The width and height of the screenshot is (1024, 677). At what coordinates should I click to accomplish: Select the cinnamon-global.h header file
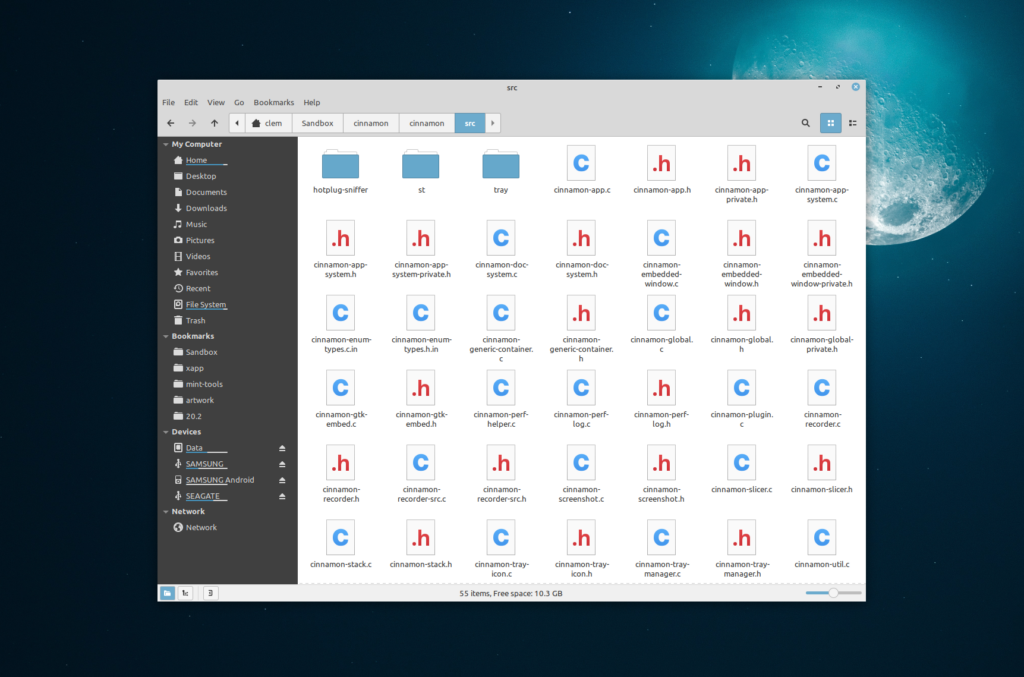tap(741, 315)
